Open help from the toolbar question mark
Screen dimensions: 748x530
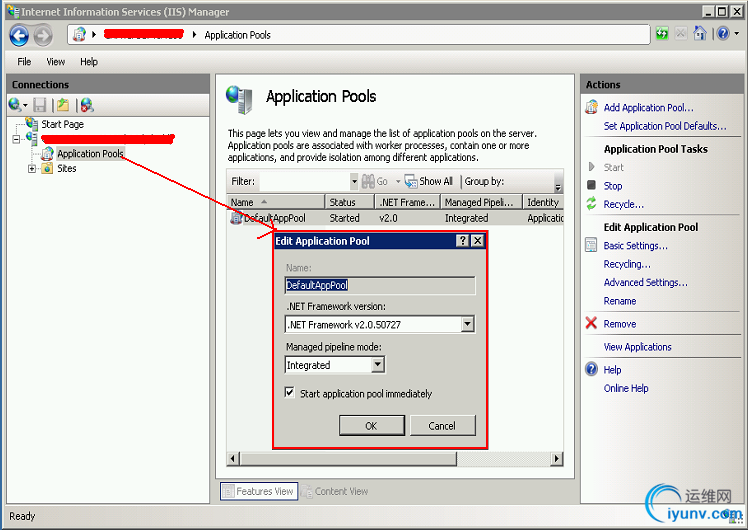(x=723, y=34)
